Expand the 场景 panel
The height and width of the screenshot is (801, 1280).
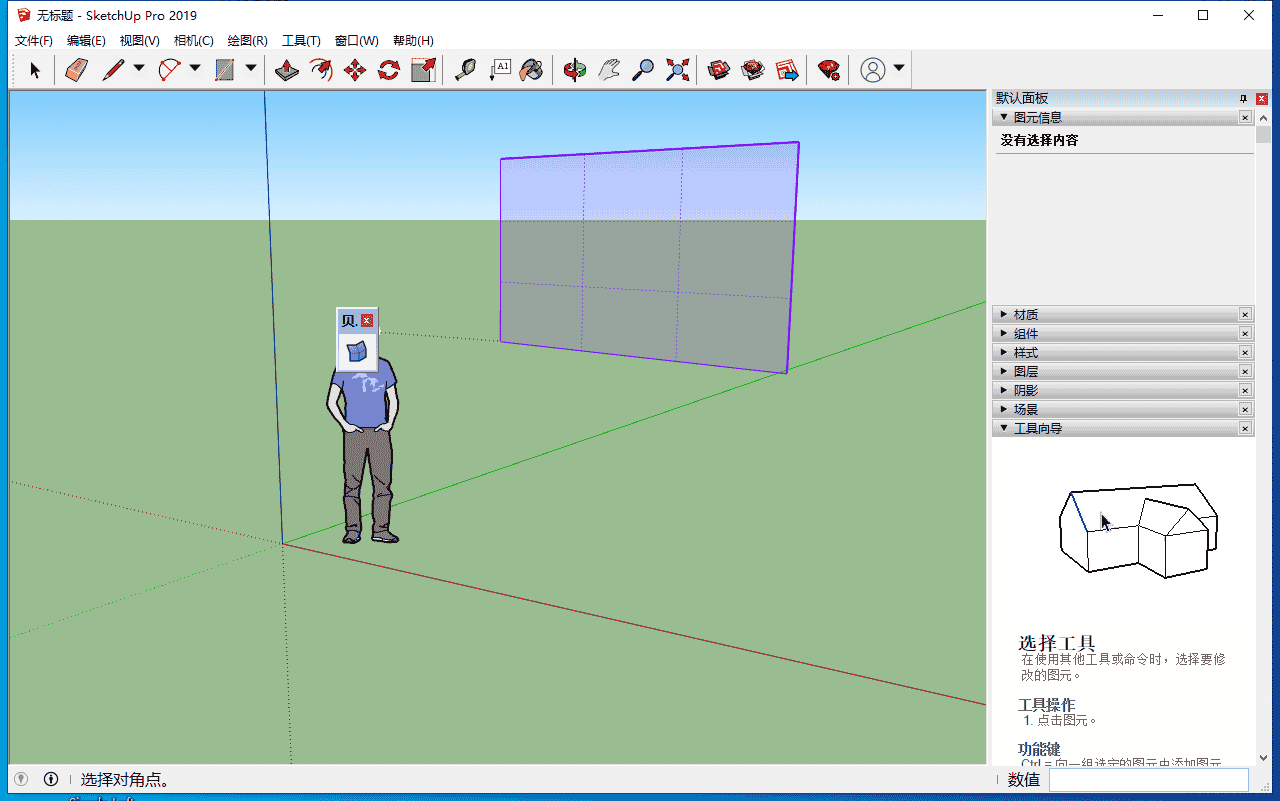[x=1004, y=409]
